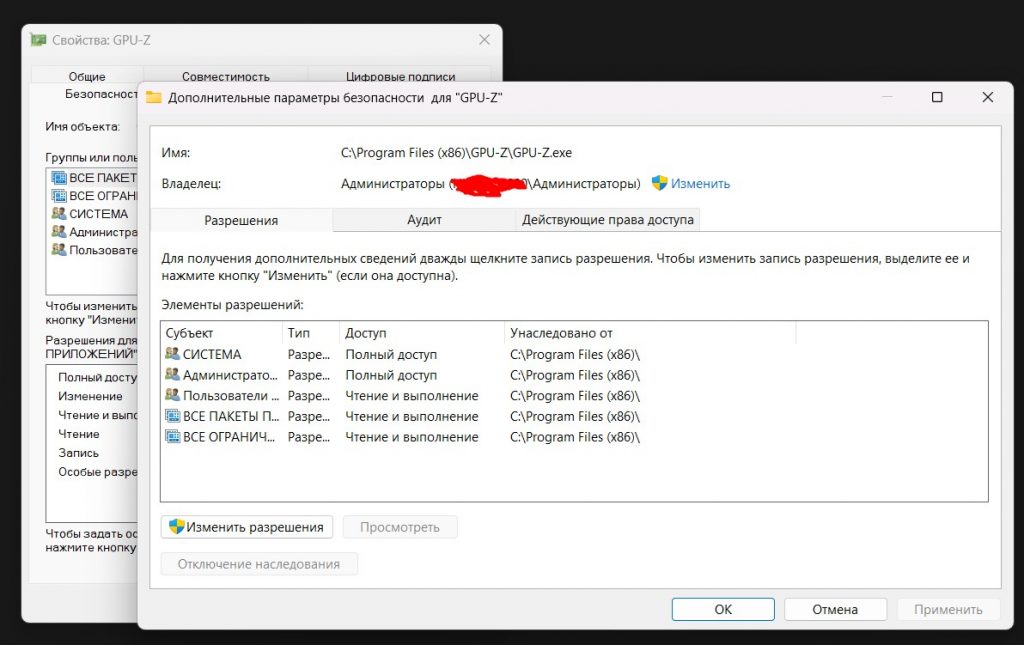Click the Изменить owner link
This screenshot has height=645, width=1024.
(x=700, y=184)
